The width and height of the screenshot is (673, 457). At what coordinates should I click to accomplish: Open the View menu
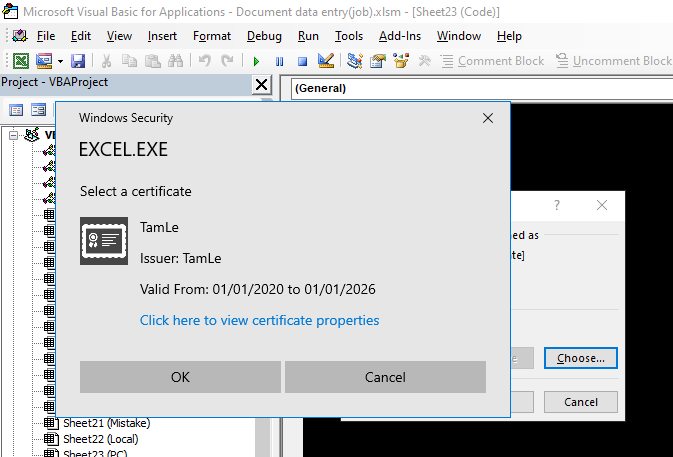point(119,36)
